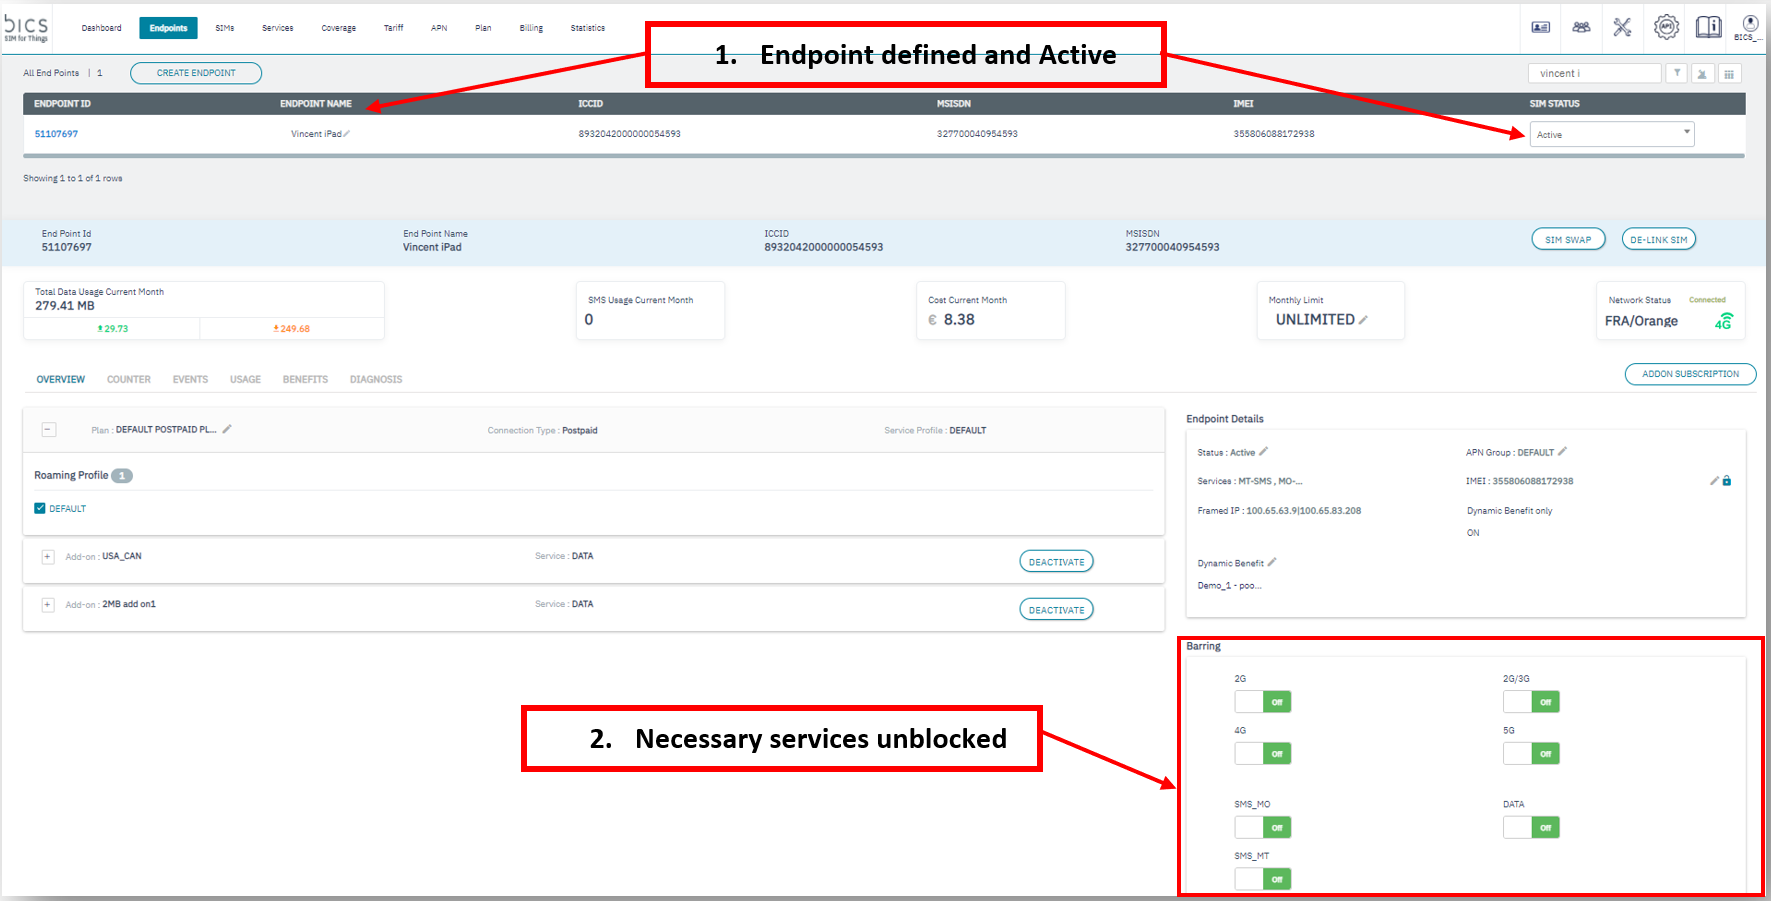Screen dimensions: 1771x901
Task: Collapse the Default Postpaid plan section
Action: coord(48,430)
